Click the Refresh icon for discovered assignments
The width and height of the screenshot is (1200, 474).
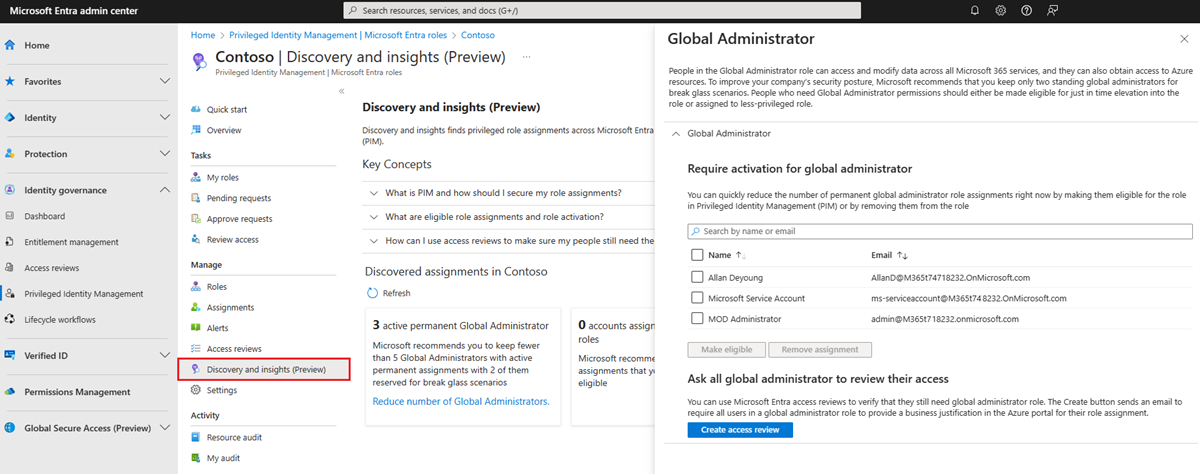pos(373,293)
